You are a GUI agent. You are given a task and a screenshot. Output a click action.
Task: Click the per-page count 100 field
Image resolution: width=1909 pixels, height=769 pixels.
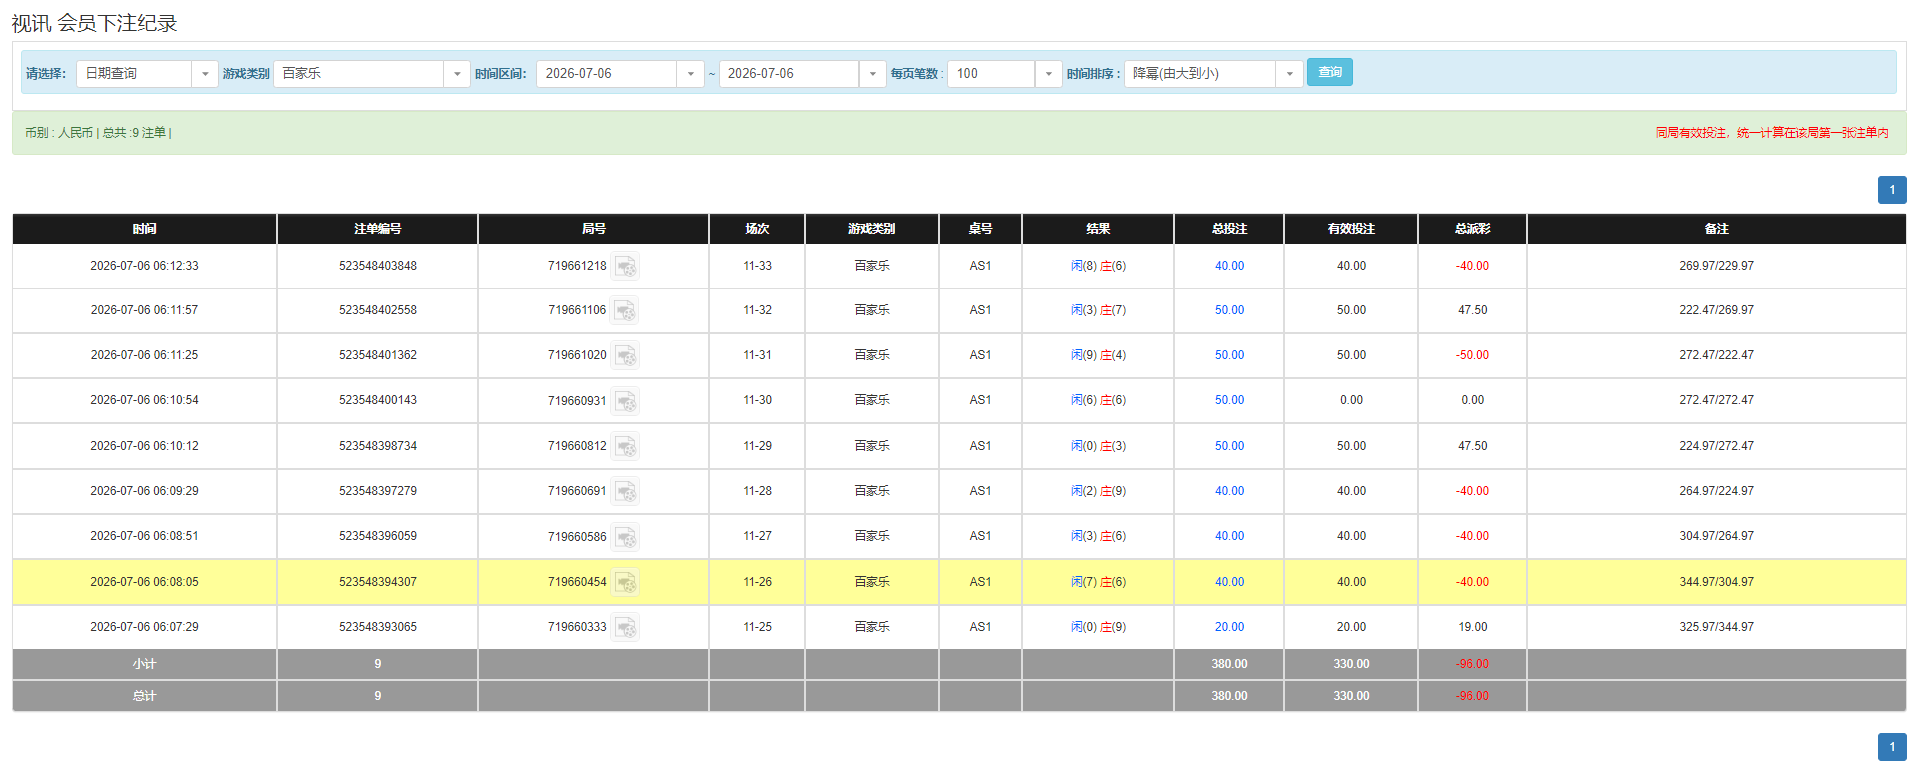tap(991, 74)
